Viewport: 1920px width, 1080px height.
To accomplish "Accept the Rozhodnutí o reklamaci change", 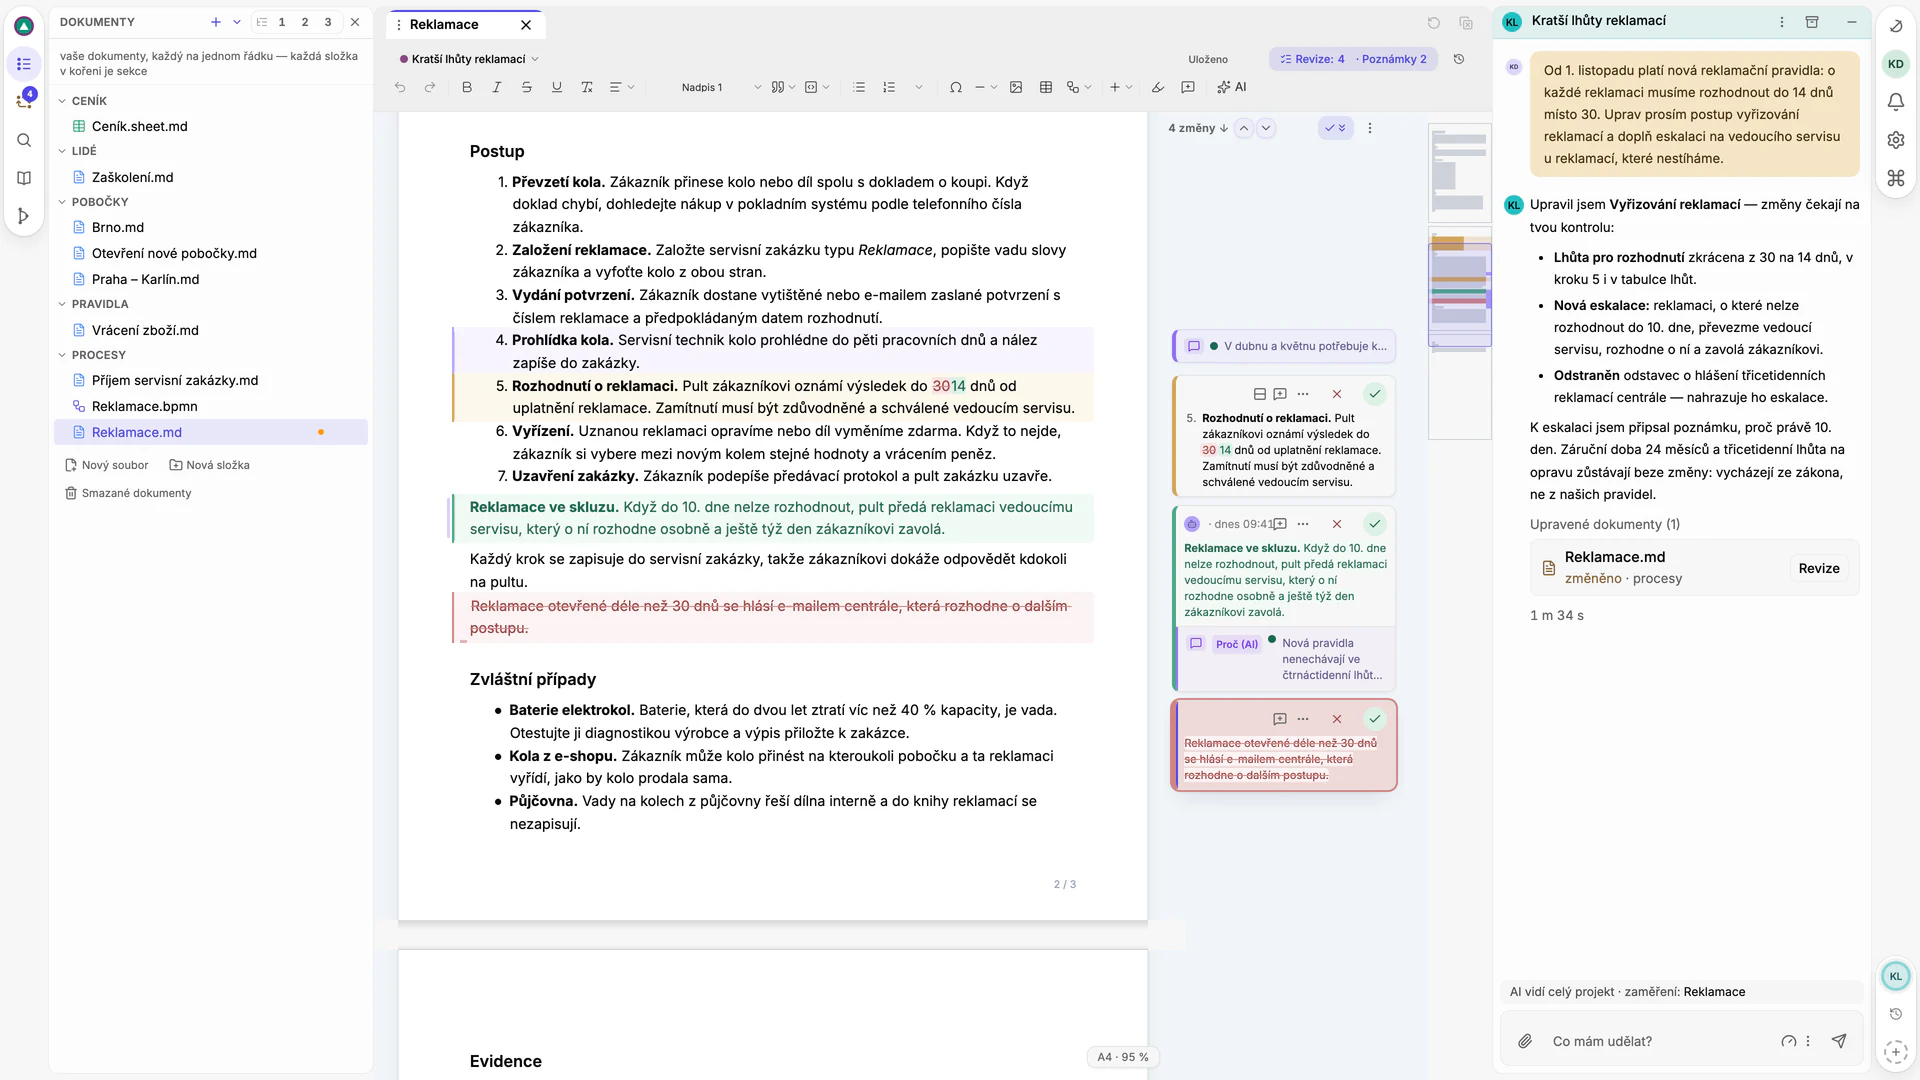I will pos(1375,394).
